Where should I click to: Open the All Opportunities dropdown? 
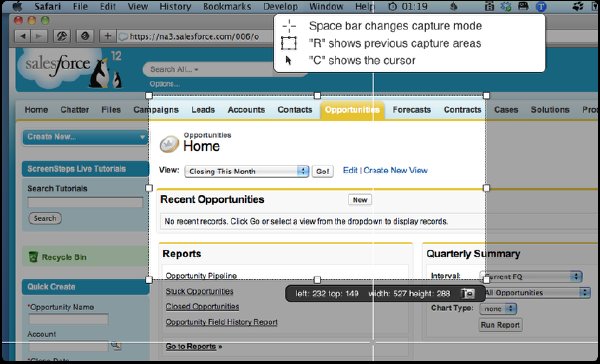(536, 293)
